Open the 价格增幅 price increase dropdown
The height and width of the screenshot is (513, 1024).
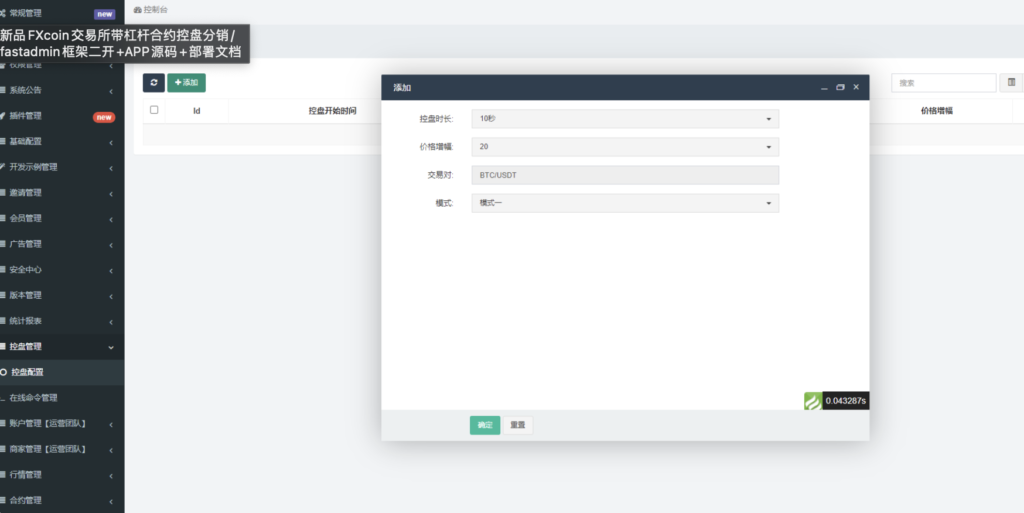coord(625,147)
